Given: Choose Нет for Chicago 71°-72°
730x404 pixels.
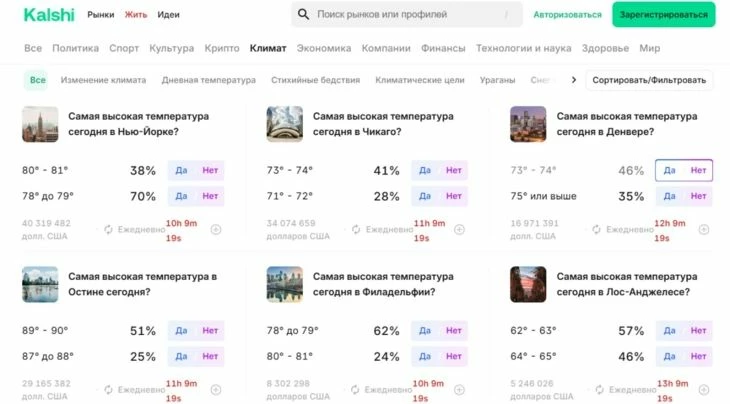Looking at the screenshot, I should point(453,196).
